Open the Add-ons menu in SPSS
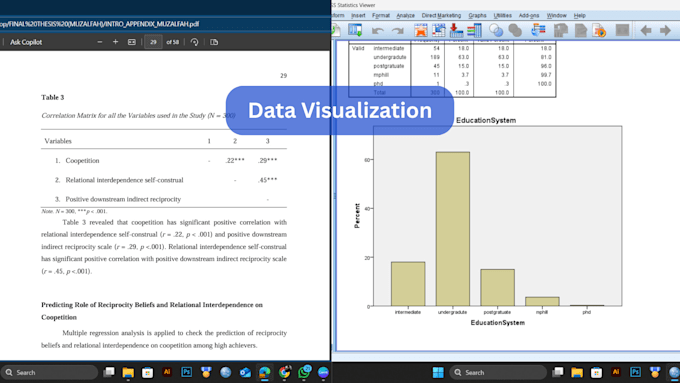This screenshot has width=680, height=383. tap(529, 16)
